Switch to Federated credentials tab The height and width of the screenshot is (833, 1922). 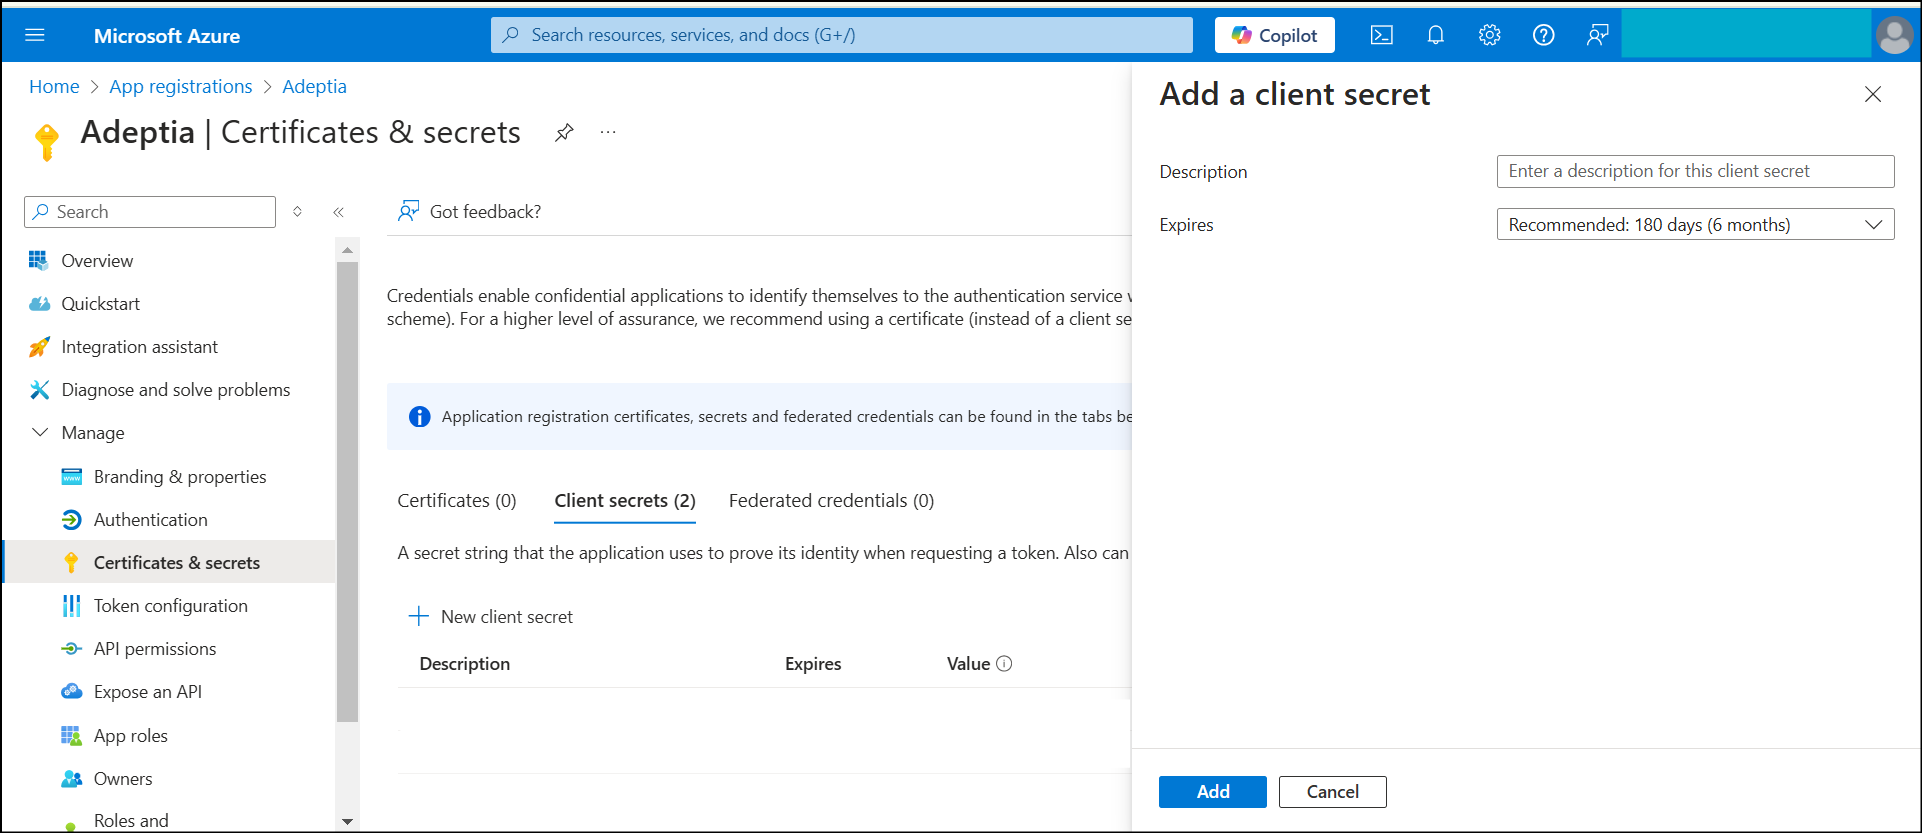tap(831, 501)
